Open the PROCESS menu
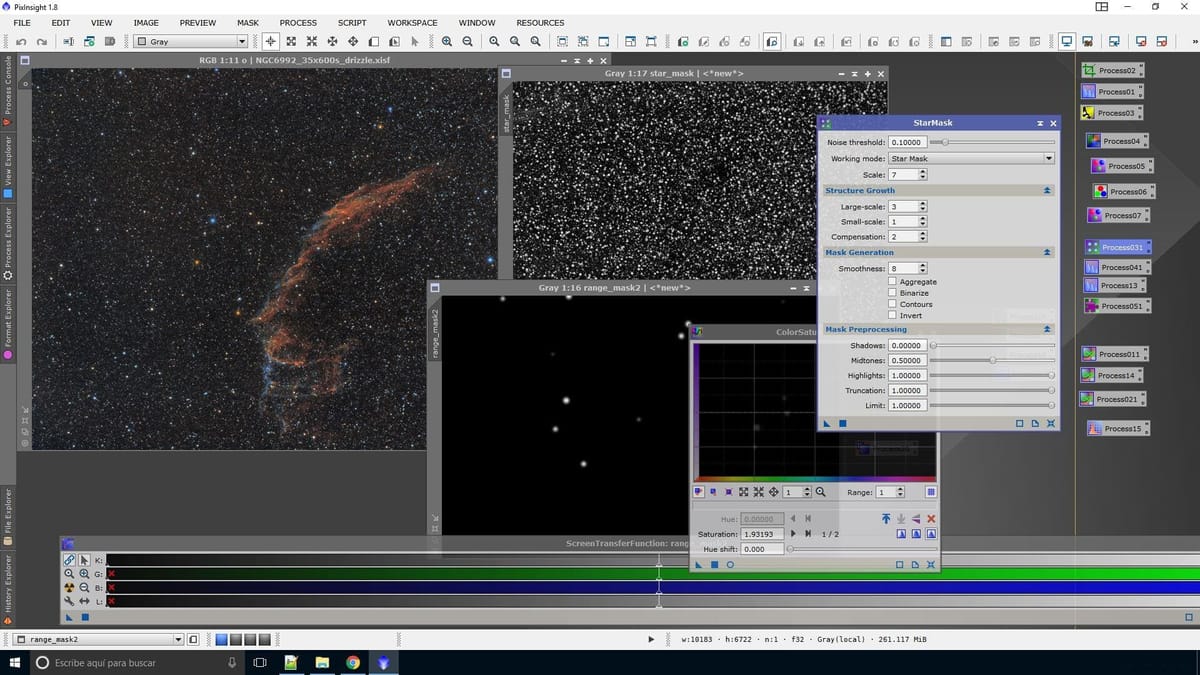The height and width of the screenshot is (675, 1200). pyautogui.click(x=298, y=23)
